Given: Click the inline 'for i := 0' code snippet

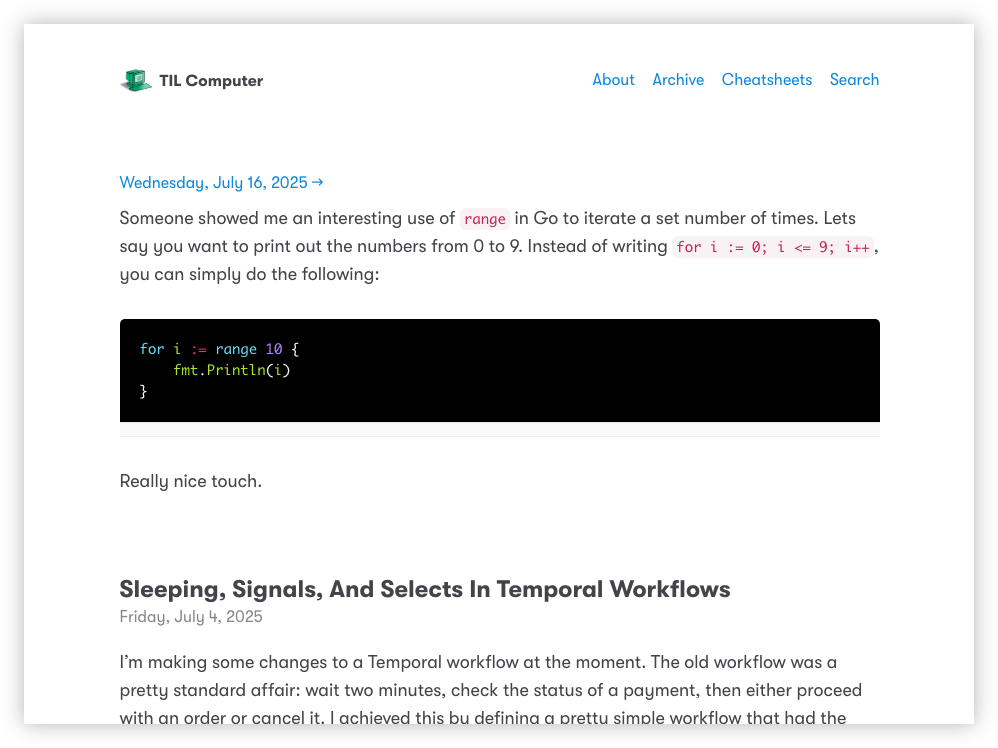Looking at the screenshot, I should (773, 247).
